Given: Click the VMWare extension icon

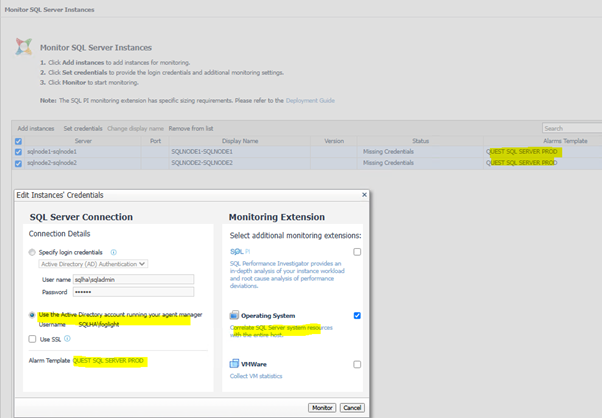Looking at the screenshot, I should tap(234, 363).
